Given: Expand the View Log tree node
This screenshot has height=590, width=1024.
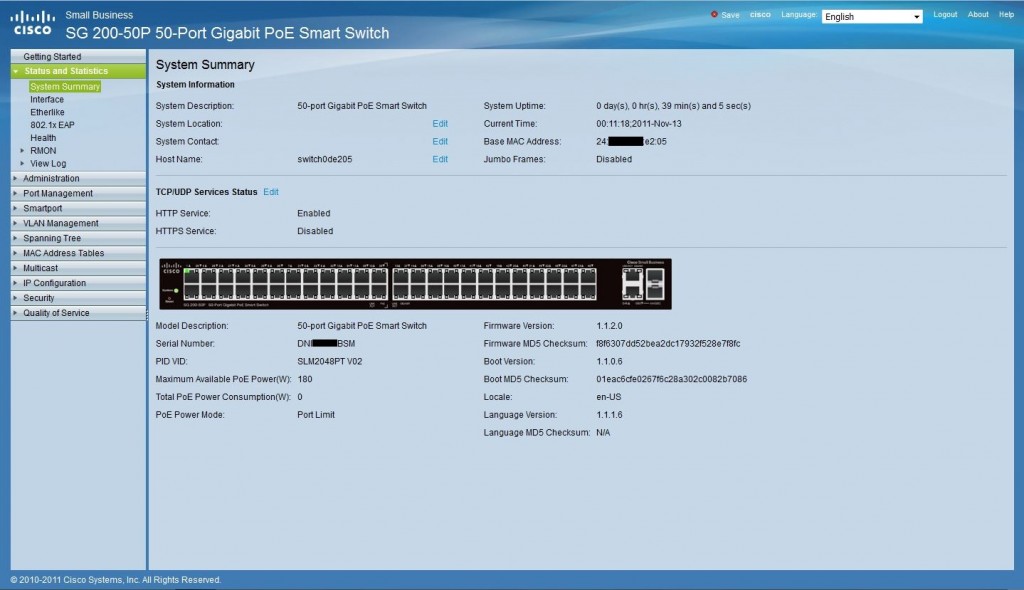Looking at the screenshot, I should click(x=23, y=164).
